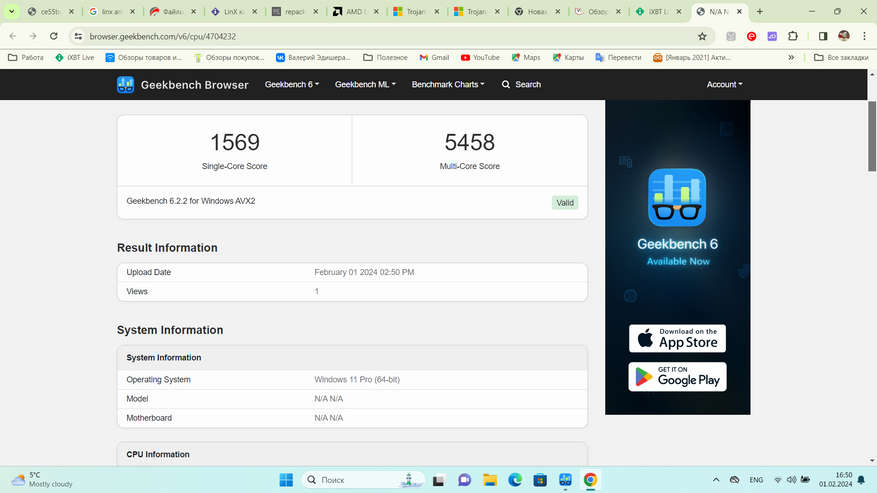
Task: Open the YouTube bookmark
Action: (480, 58)
